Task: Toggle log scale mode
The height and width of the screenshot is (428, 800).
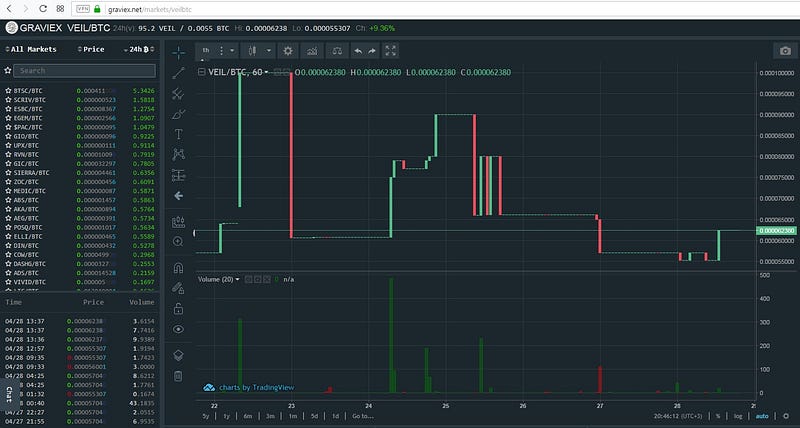Action: (x=738, y=416)
